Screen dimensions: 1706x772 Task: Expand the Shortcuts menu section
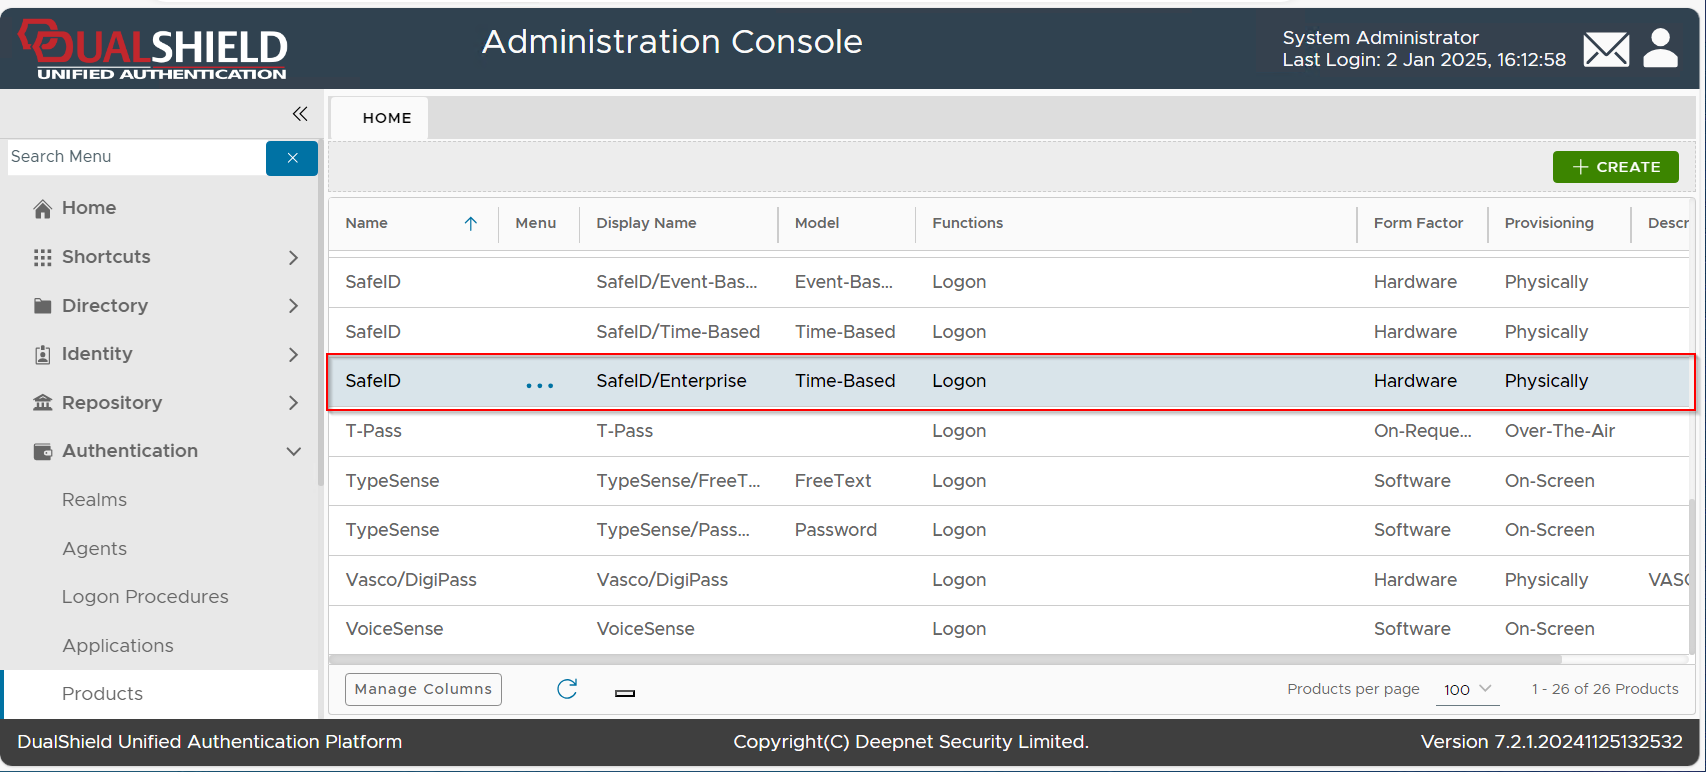293,258
